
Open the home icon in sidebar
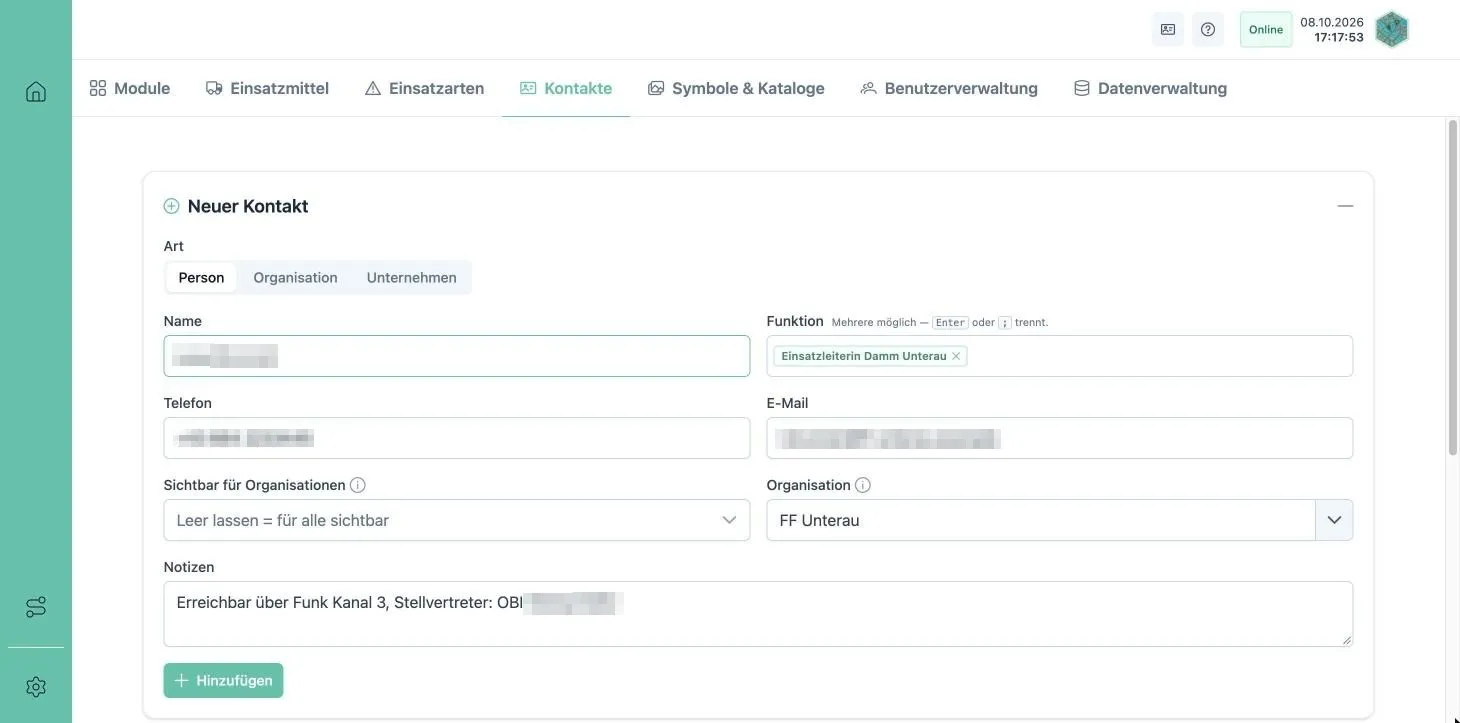(x=36, y=92)
